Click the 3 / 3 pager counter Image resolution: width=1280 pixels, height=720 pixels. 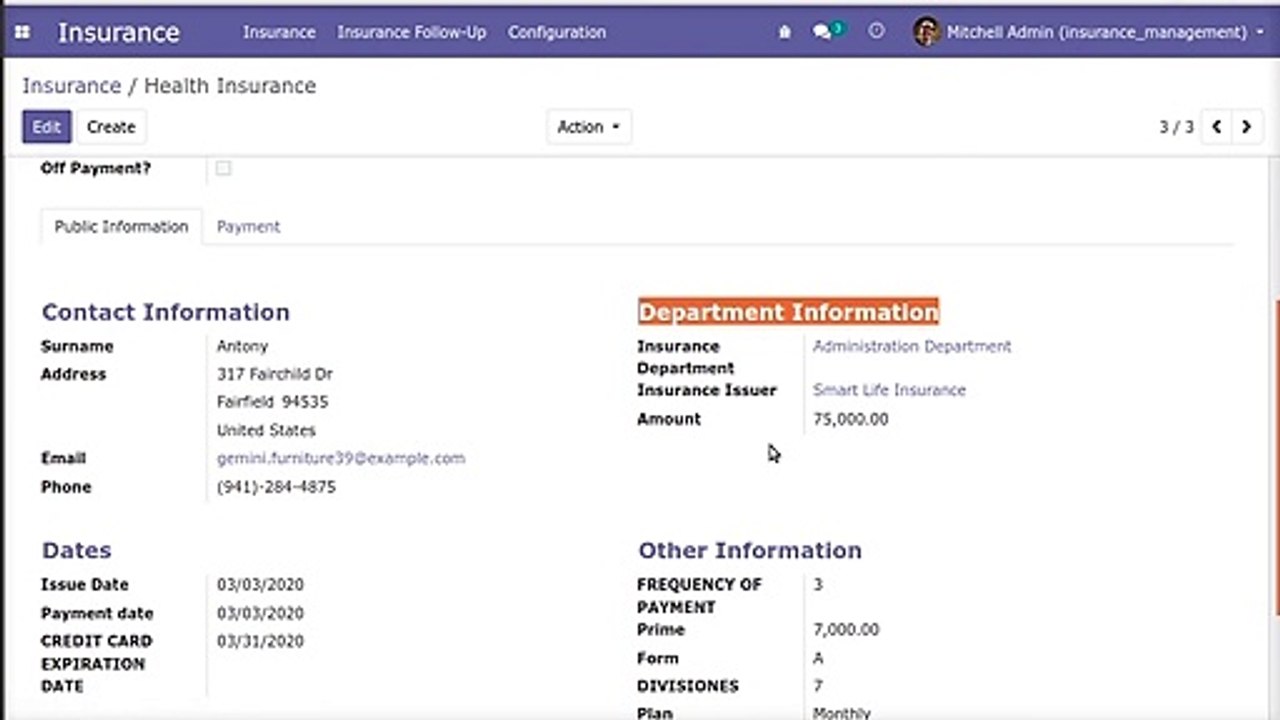click(x=1176, y=127)
